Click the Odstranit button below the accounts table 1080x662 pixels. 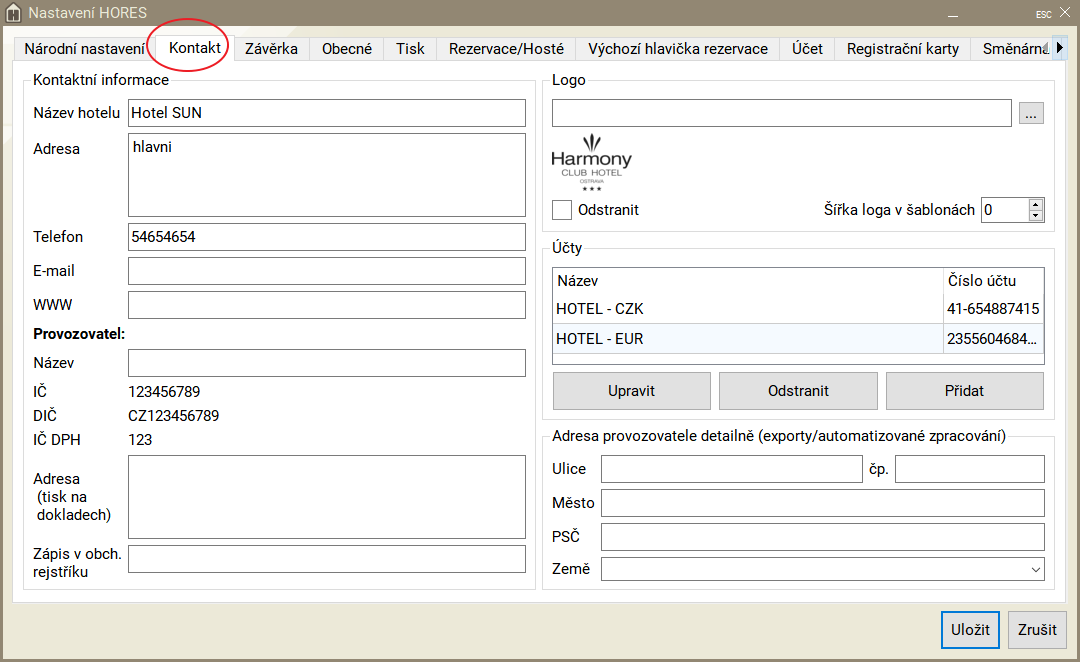(x=797, y=391)
